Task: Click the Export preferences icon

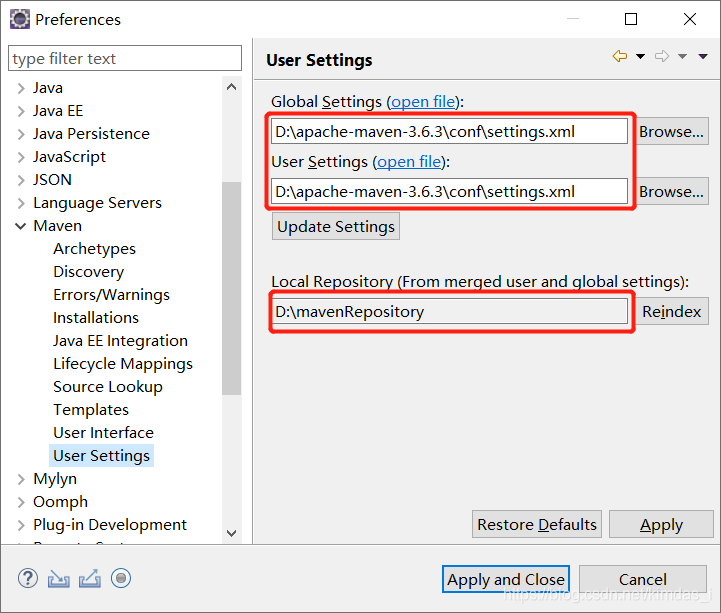Action: tap(90, 579)
